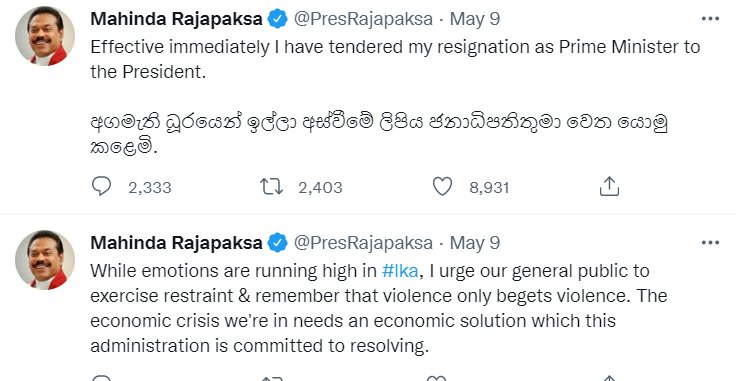736x381 pixels.
Task: Click verified badge on first tweet
Action: point(277,19)
